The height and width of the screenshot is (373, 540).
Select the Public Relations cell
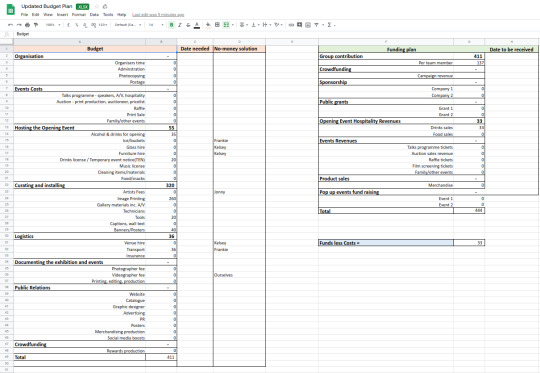[80, 288]
